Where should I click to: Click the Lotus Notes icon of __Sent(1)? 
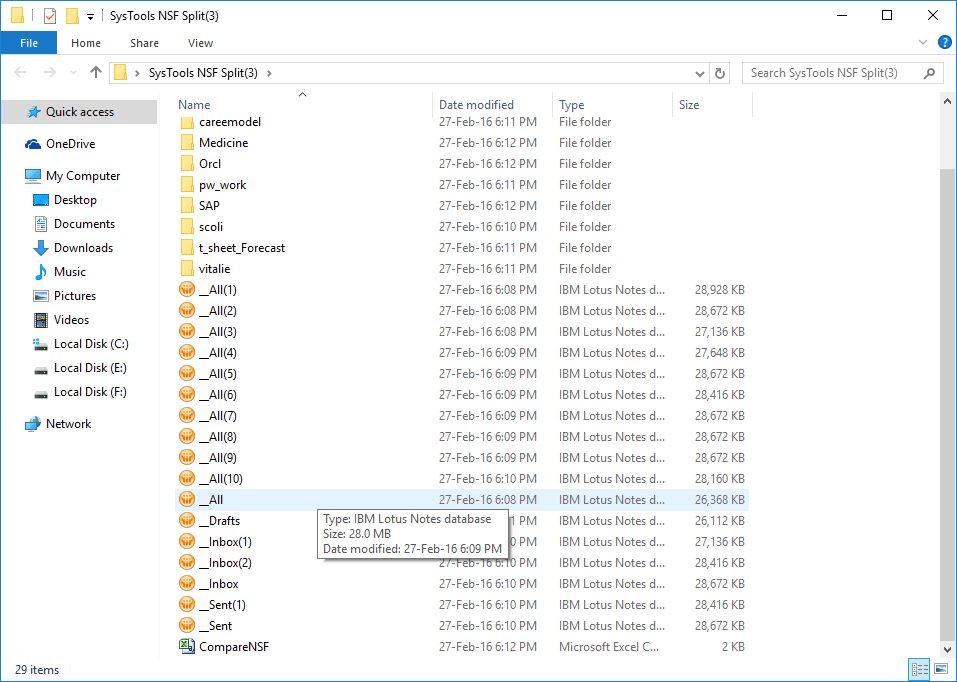coord(187,605)
